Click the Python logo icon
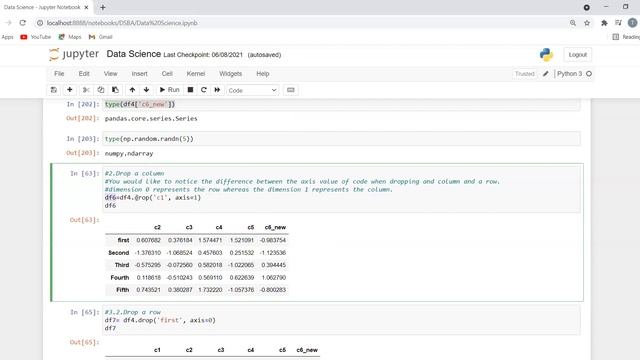Viewport: 640px width, 360px height. pos(546,55)
